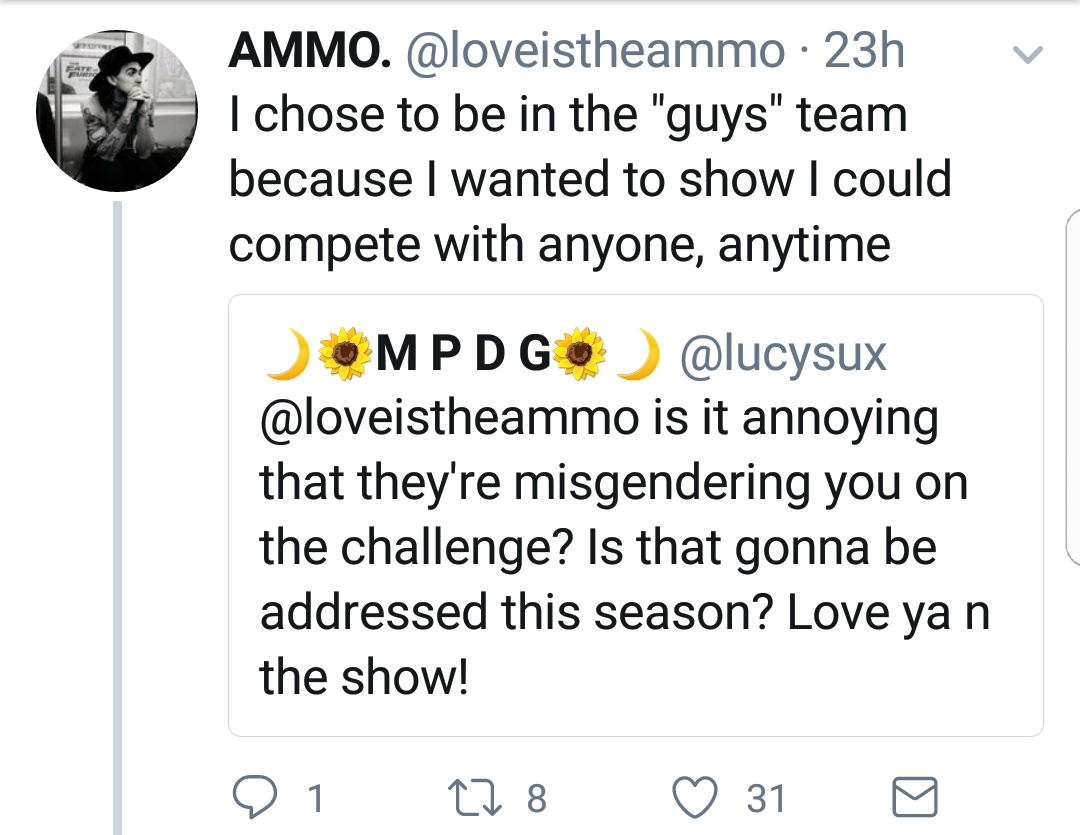Click the reply speech bubble icon
The width and height of the screenshot is (1080, 835).
coord(255,796)
